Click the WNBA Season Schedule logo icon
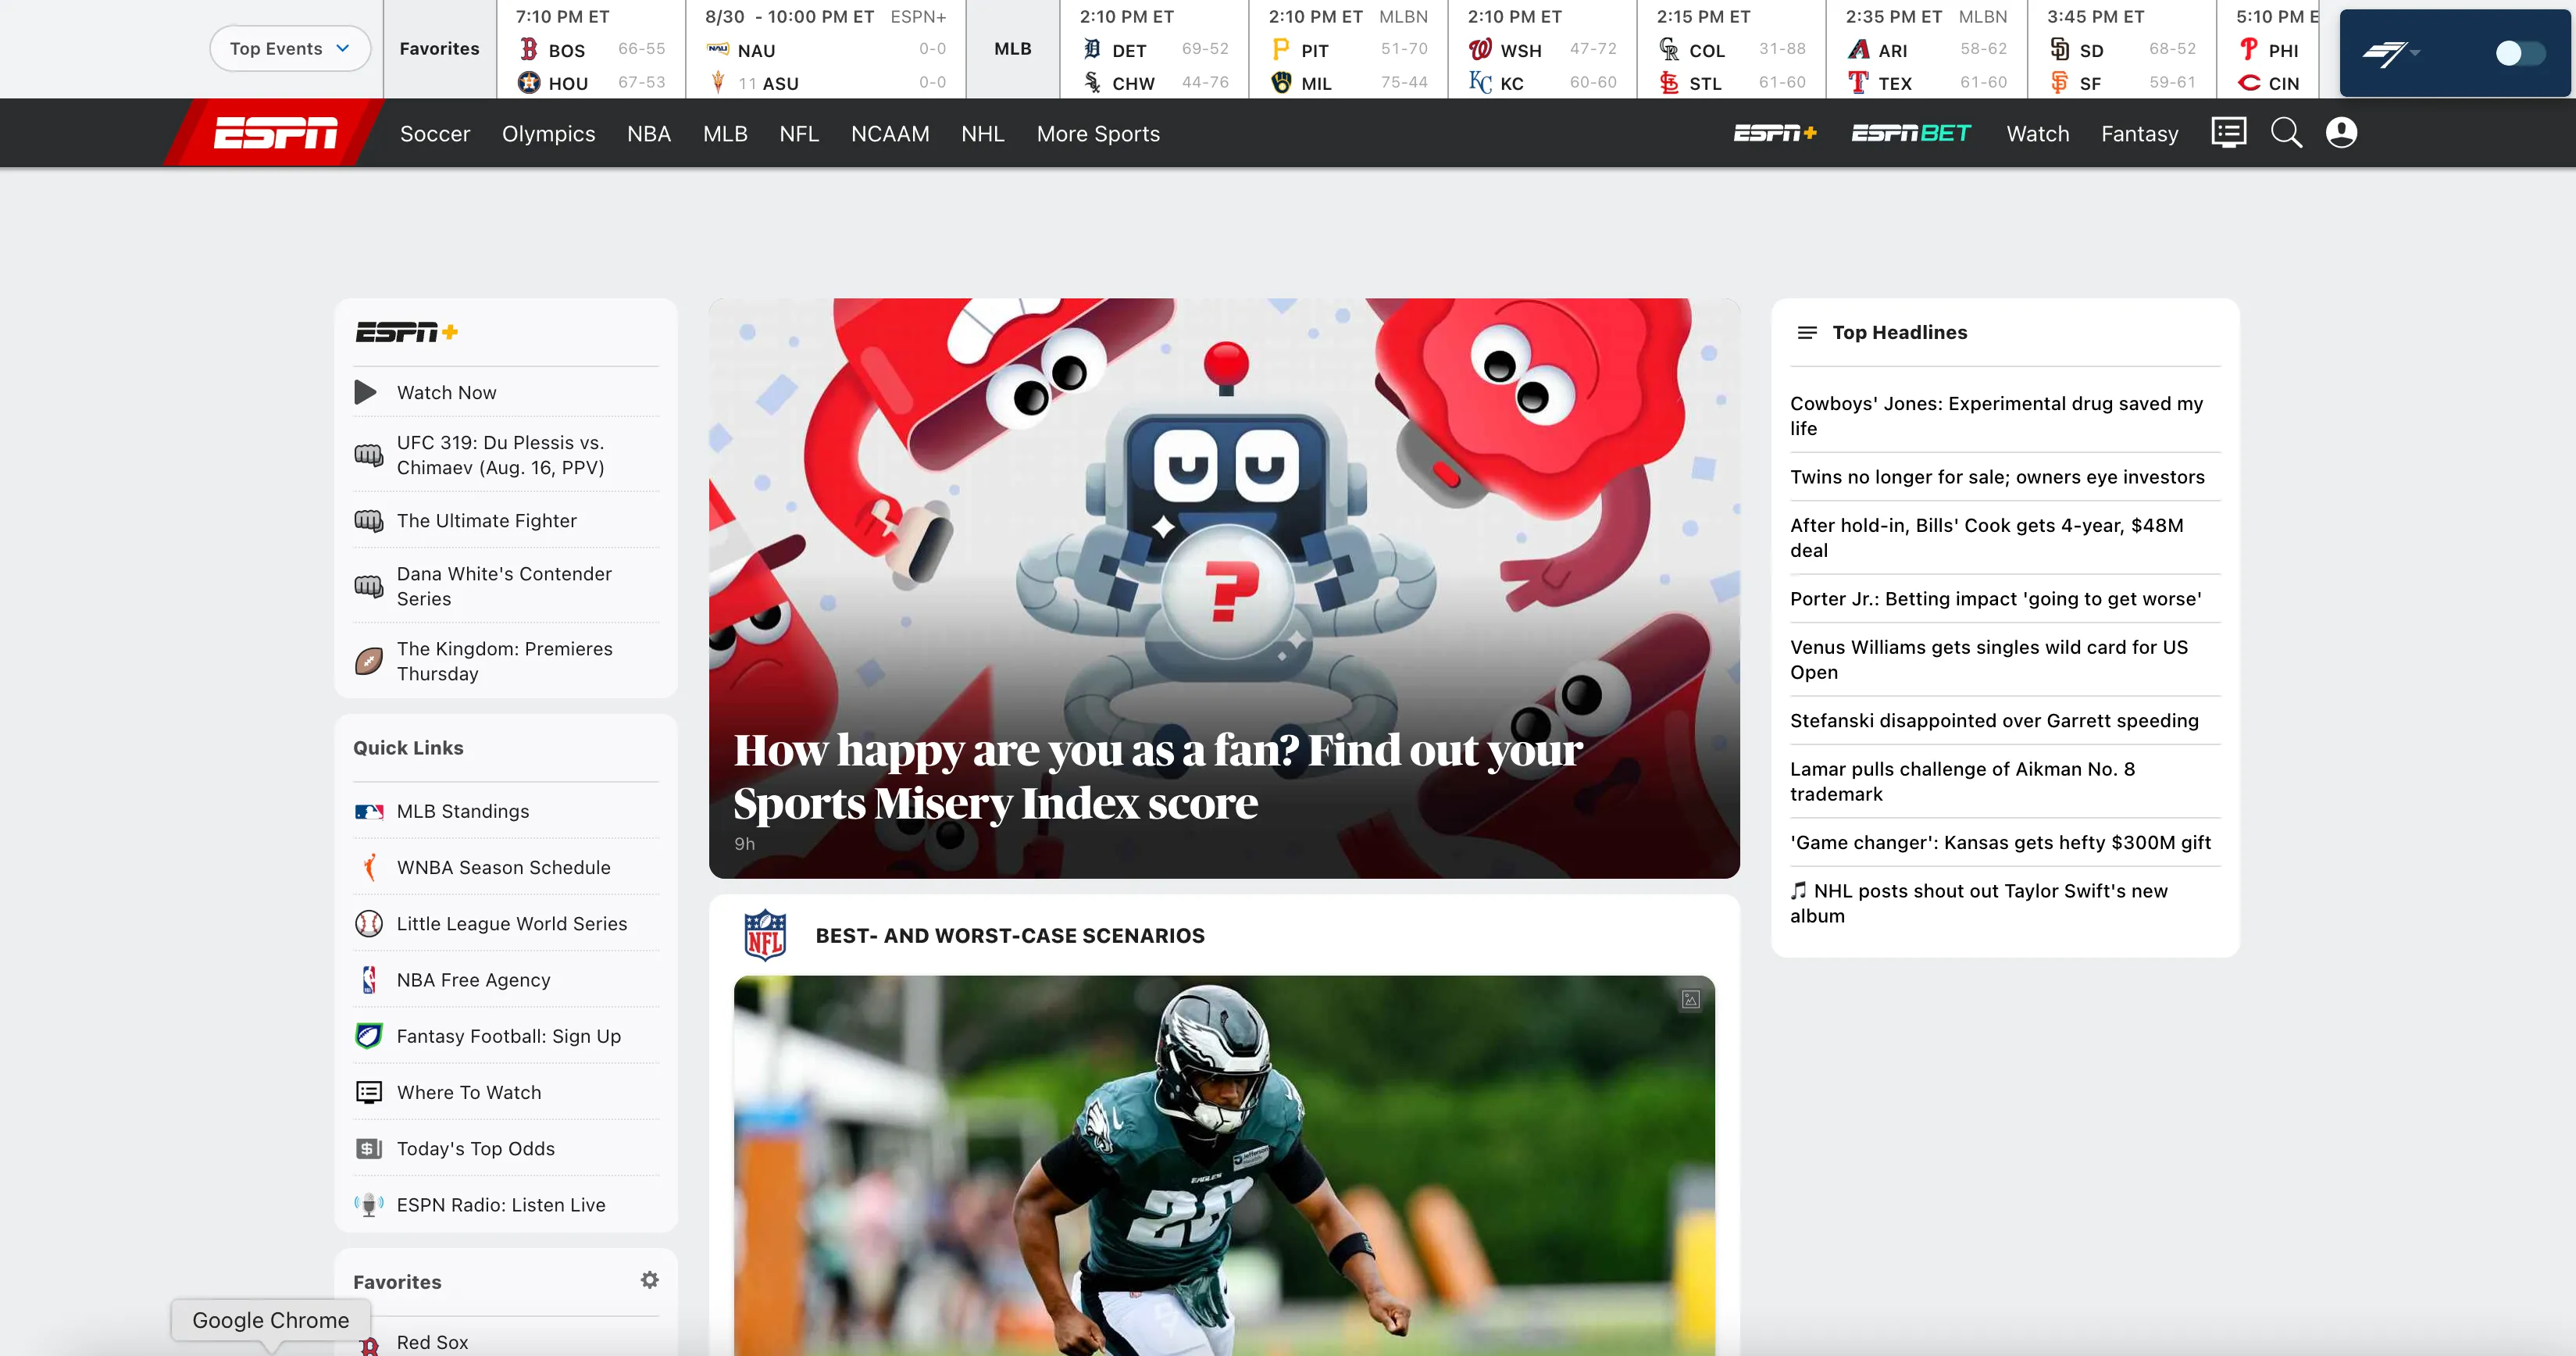Screen dimensions: 2576x1356 pos(369,867)
